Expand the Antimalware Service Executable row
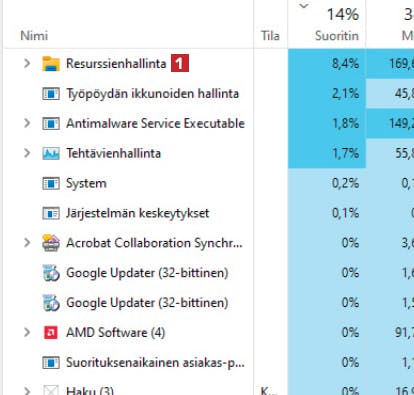The width and height of the screenshot is (414, 395). pyautogui.click(x=27, y=123)
